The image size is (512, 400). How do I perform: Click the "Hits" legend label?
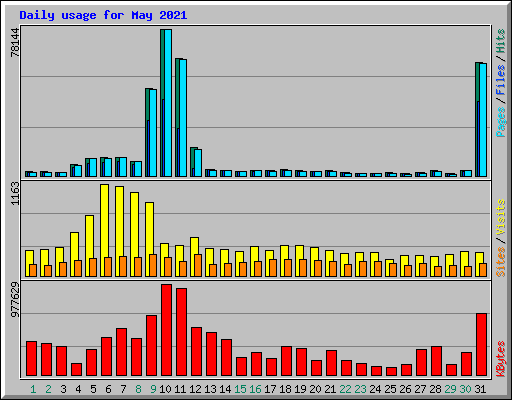point(500,41)
